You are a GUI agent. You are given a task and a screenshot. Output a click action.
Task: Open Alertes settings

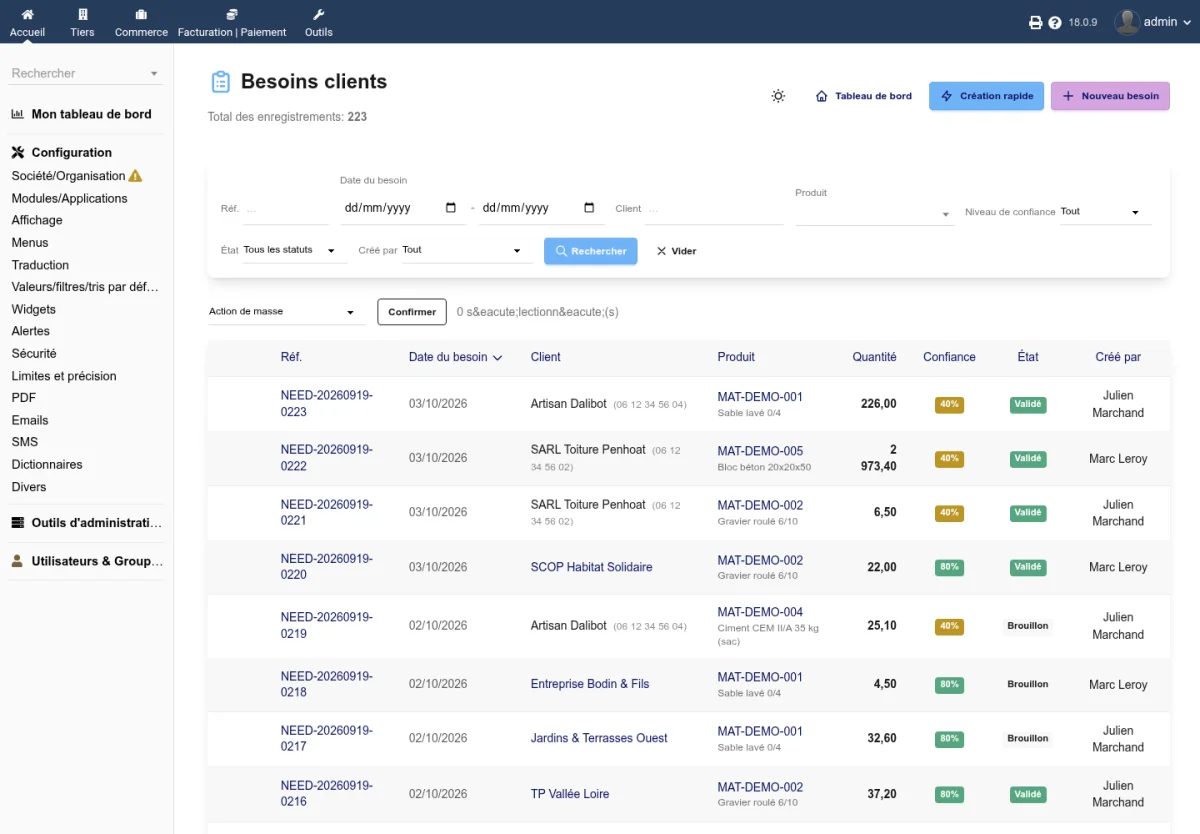point(30,331)
